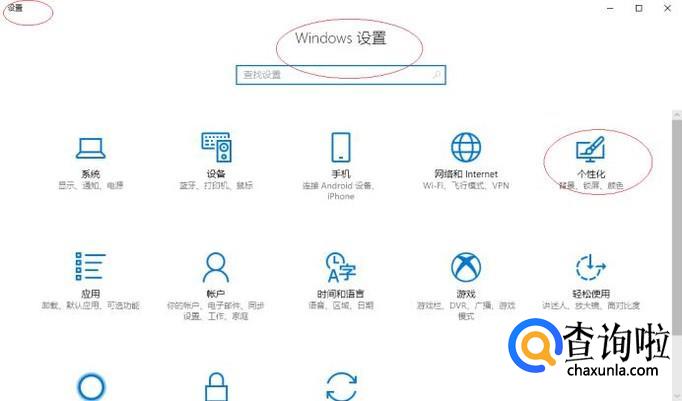Open the 设备 (Devices) keyboard-speaker icon

tap(216, 147)
